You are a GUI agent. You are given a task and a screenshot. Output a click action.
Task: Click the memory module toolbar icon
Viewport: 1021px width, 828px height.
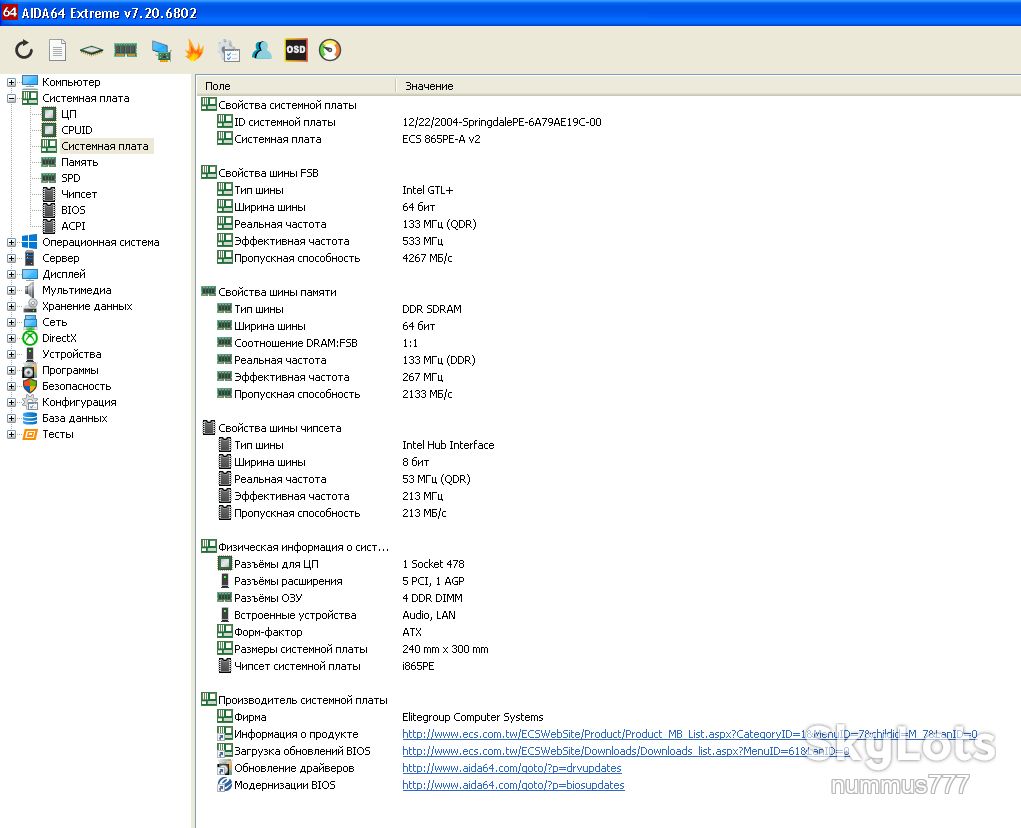click(x=126, y=50)
